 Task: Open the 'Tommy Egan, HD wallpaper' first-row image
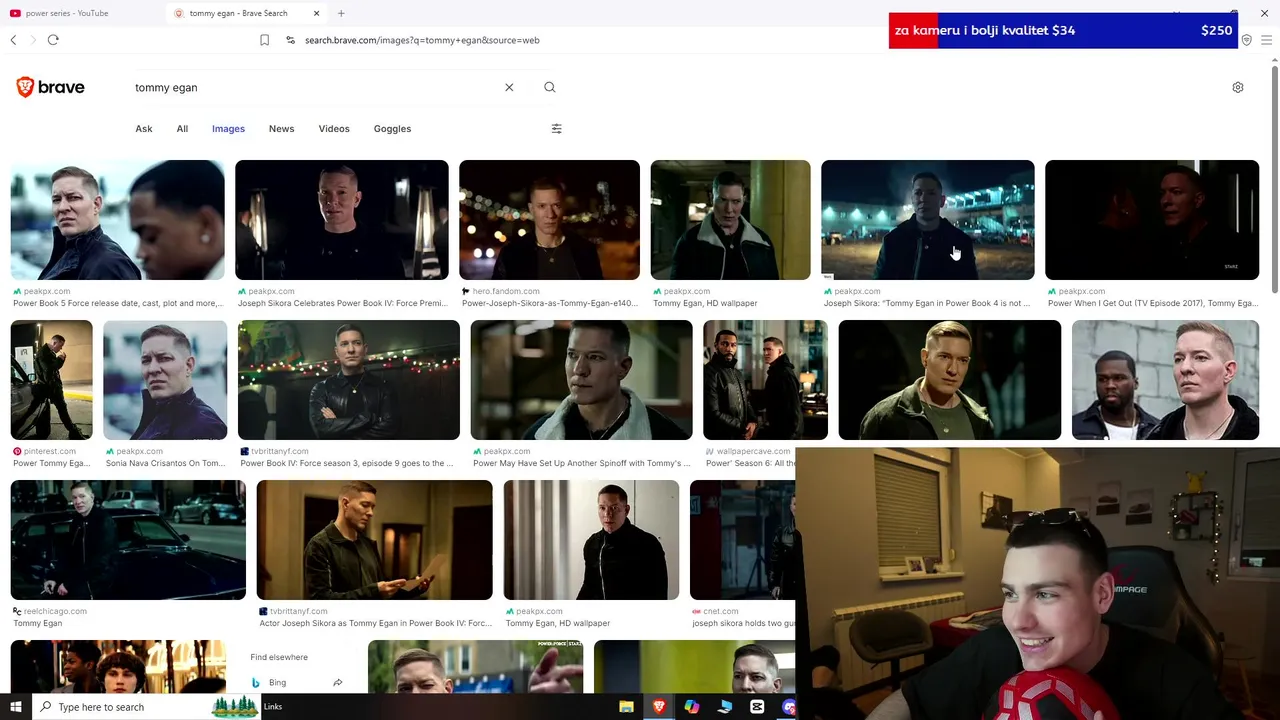click(x=730, y=220)
